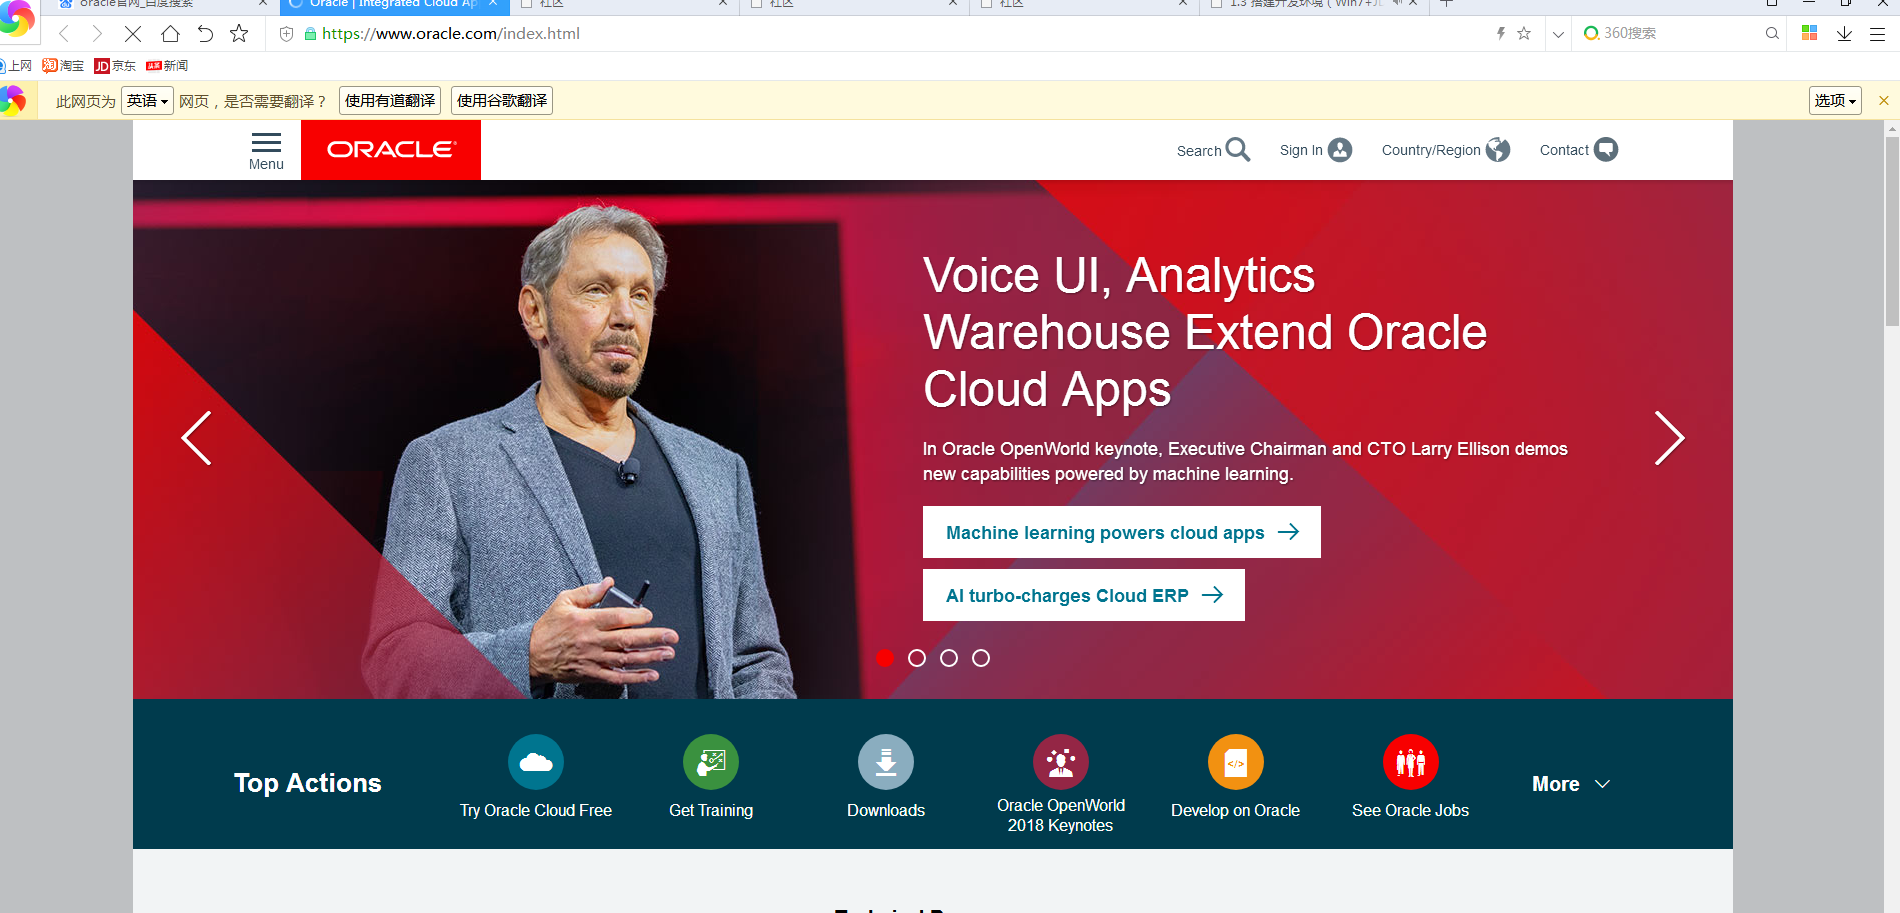Click the red Oracle logo
Screen dimensions: 1900x913
[391, 150]
